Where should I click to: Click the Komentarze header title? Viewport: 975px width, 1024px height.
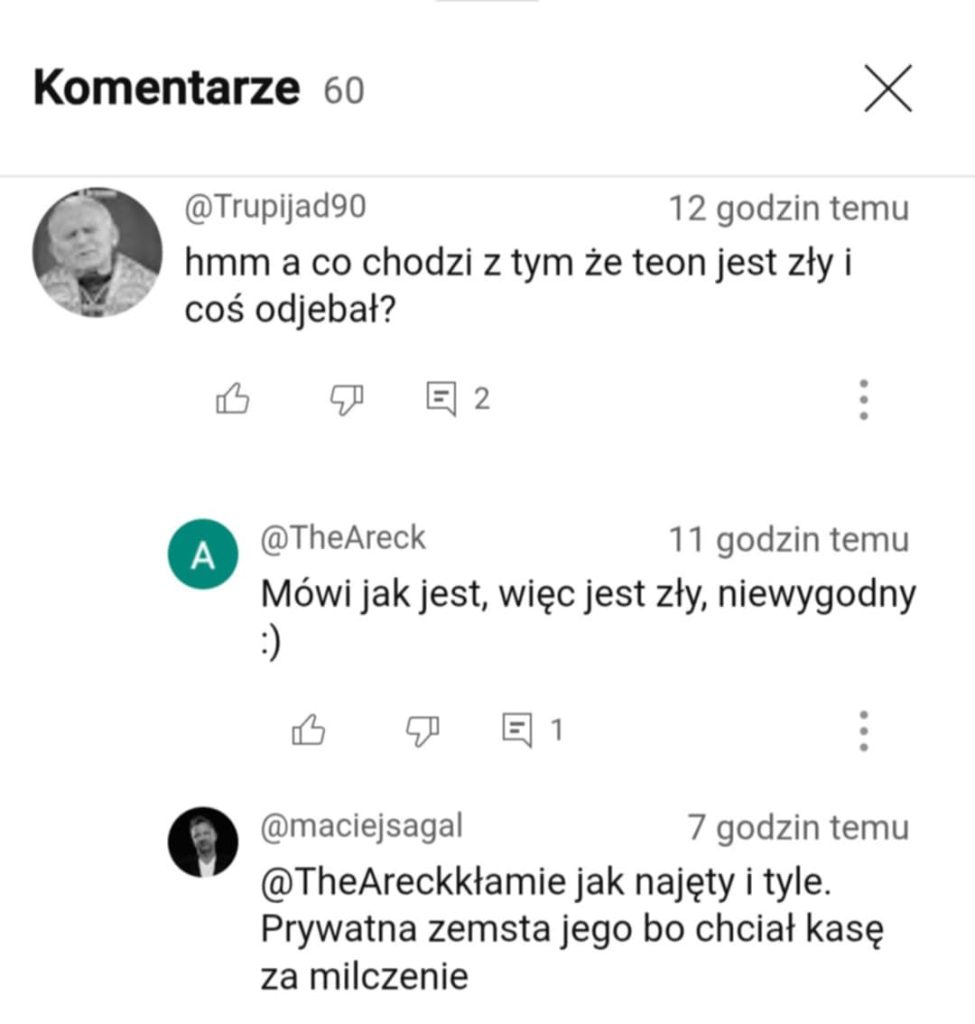click(x=165, y=90)
